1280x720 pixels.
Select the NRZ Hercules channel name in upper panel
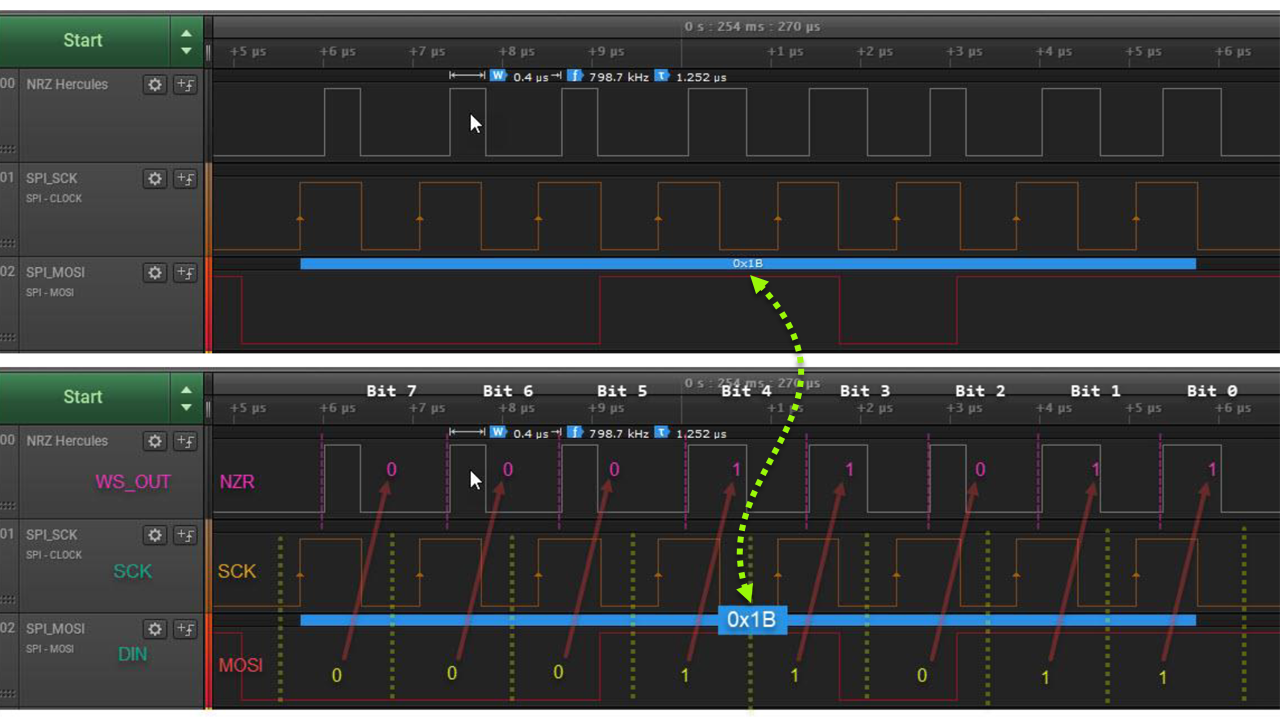(67, 85)
